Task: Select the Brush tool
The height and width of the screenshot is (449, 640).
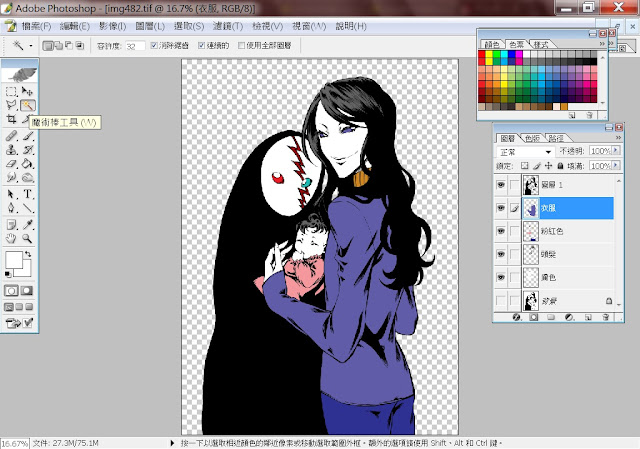Action: click(27, 136)
